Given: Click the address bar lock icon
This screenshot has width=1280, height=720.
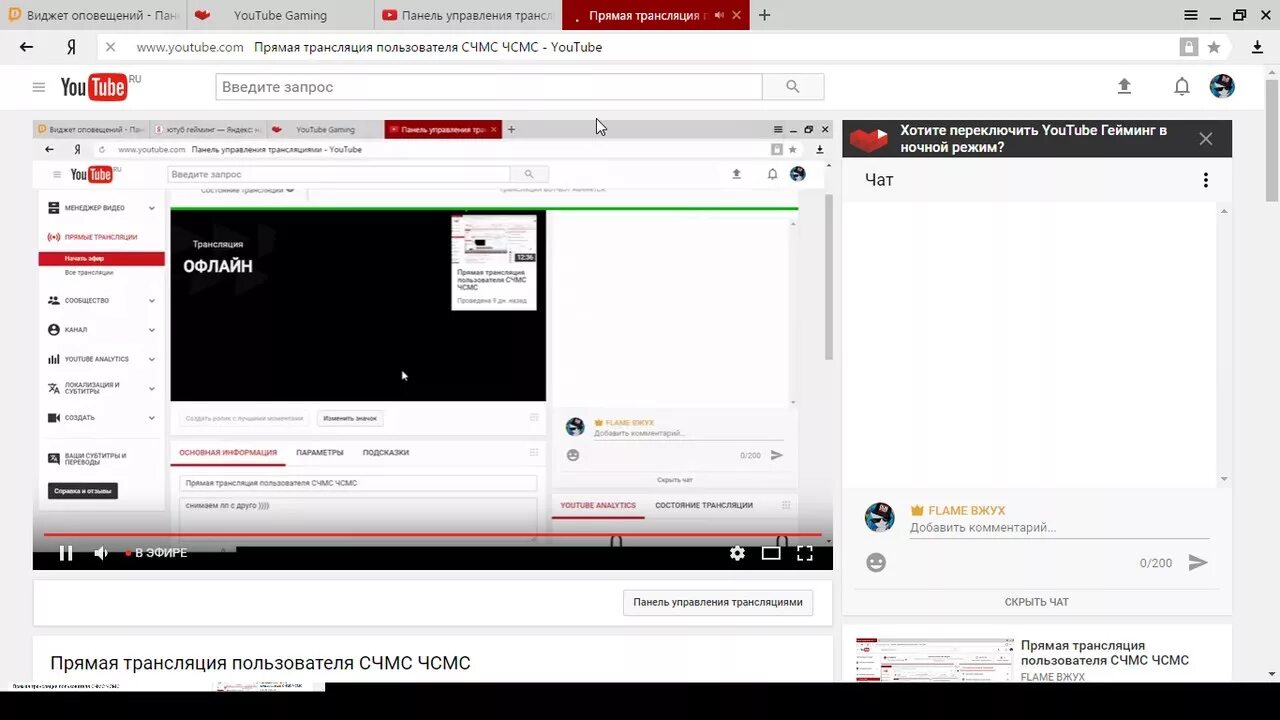Looking at the screenshot, I should click(x=1189, y=47).
